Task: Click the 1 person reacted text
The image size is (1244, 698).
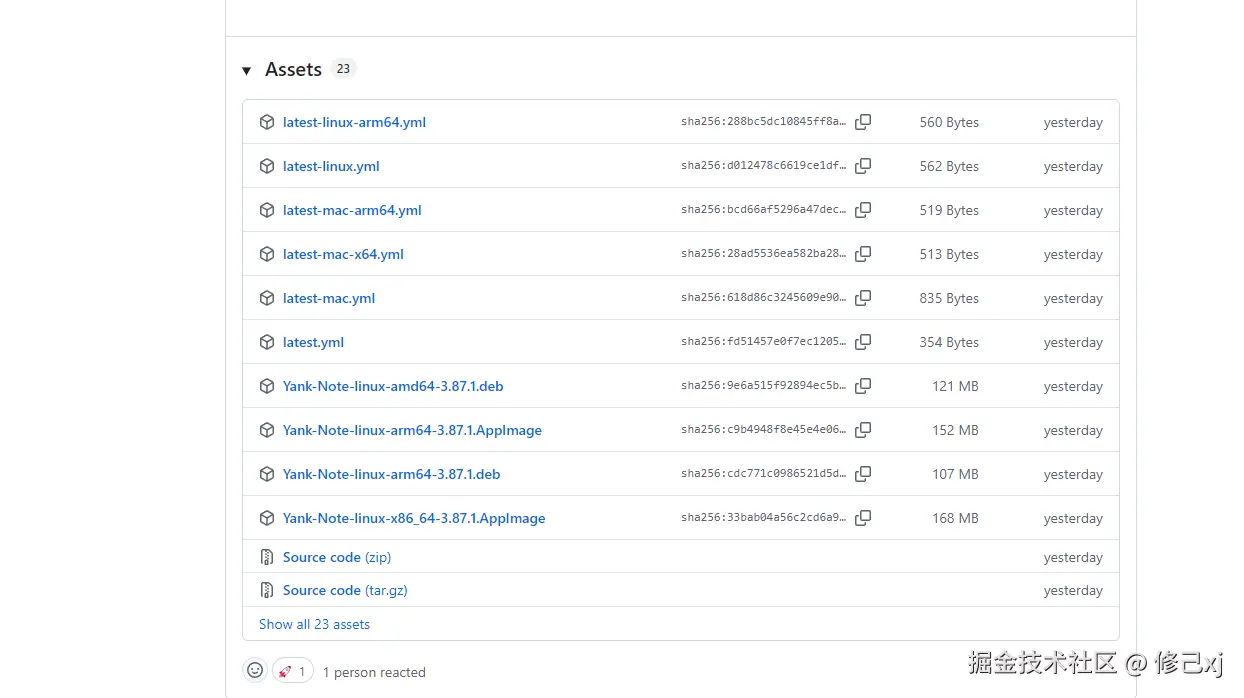Action: pyautogui.click(x=374, y=672)
